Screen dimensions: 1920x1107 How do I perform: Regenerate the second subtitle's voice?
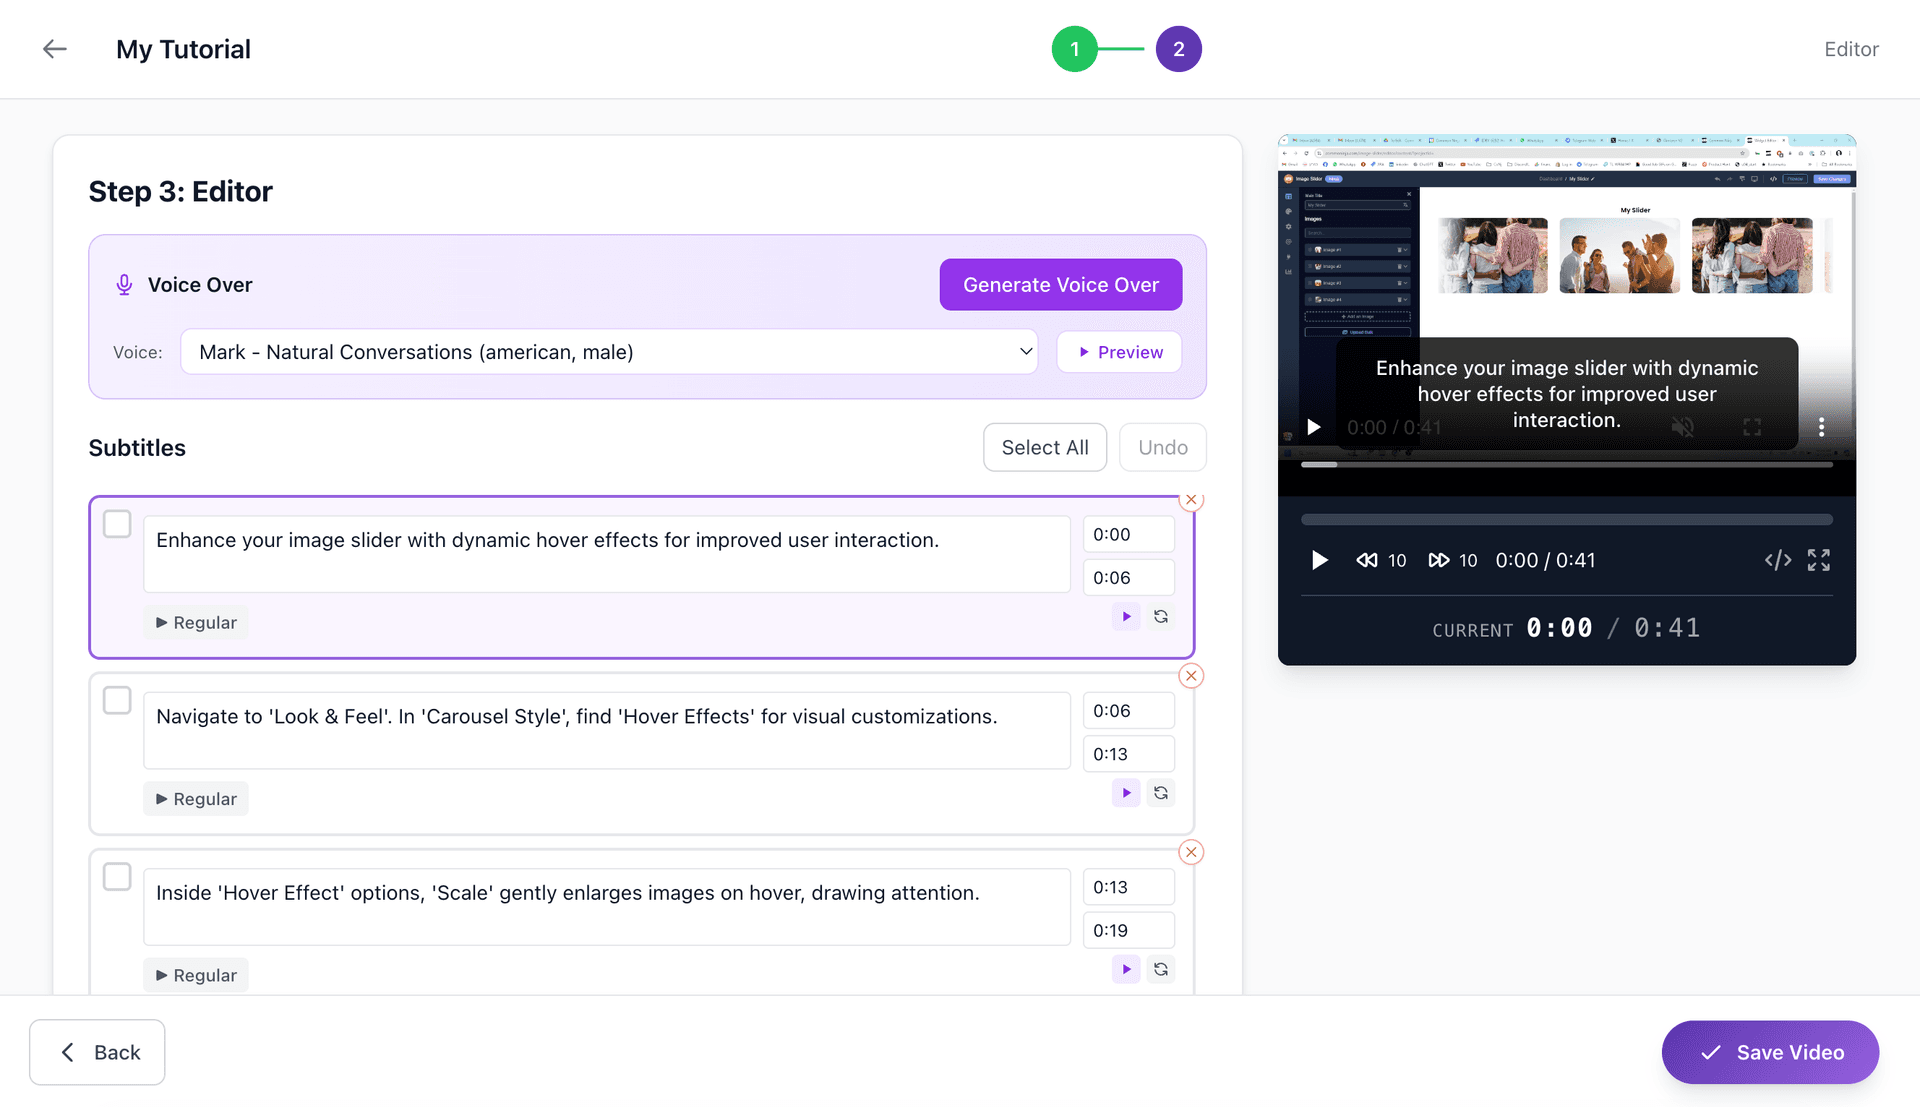coord(1161,793)
